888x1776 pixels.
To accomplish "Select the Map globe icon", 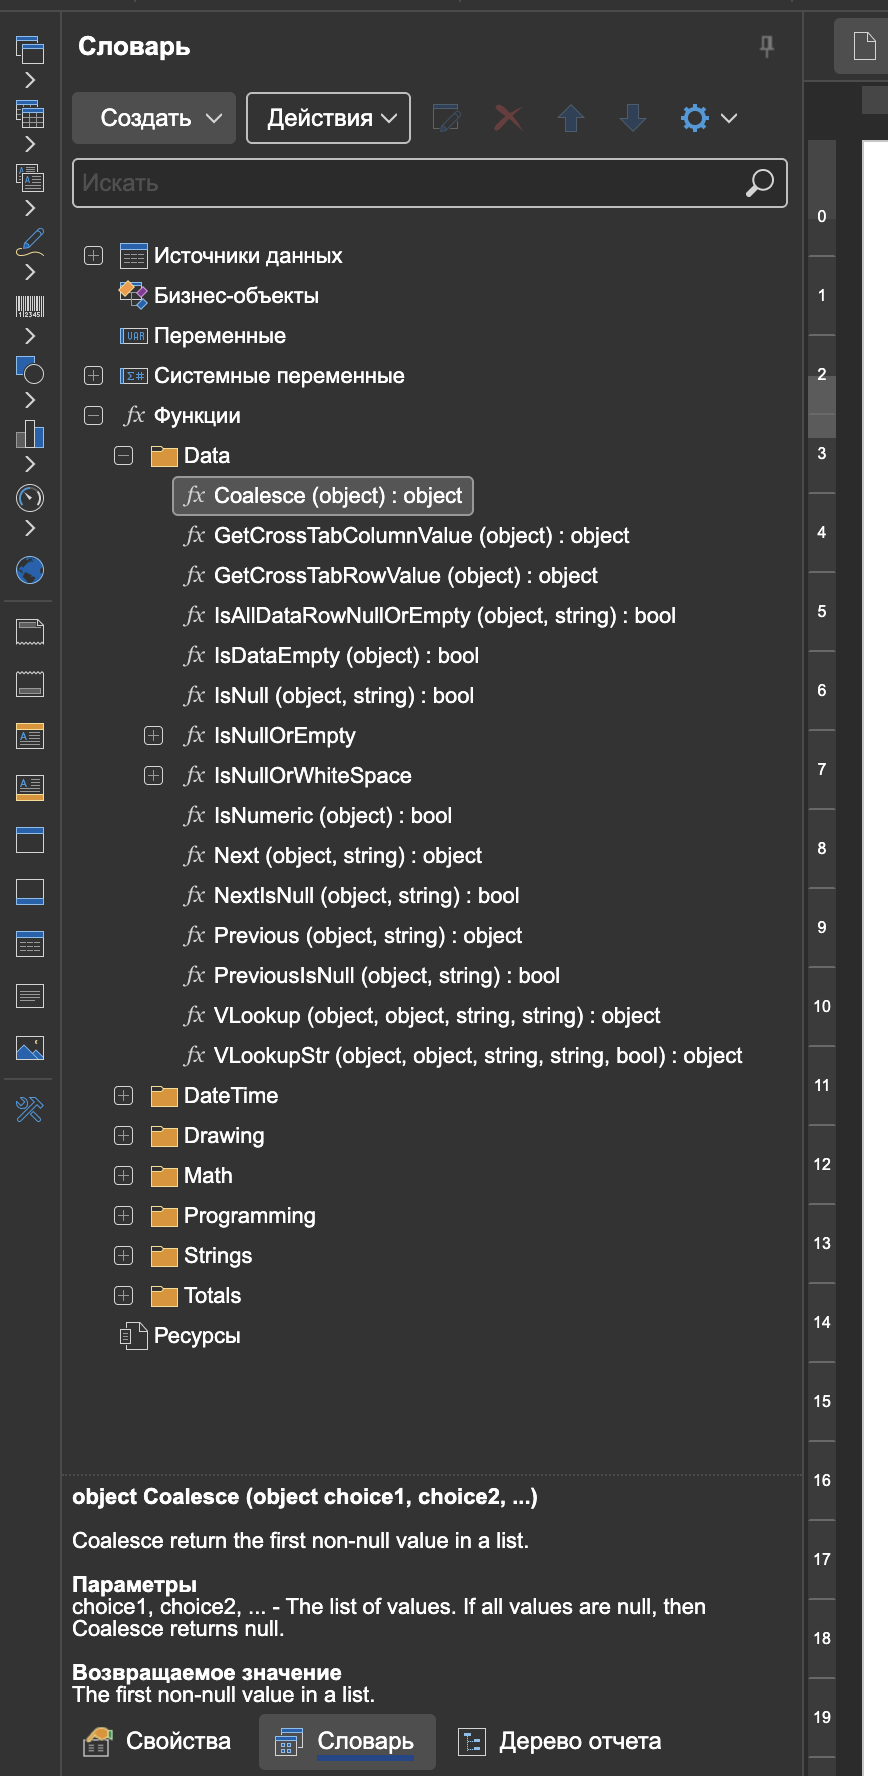I will tap(30, 570).
